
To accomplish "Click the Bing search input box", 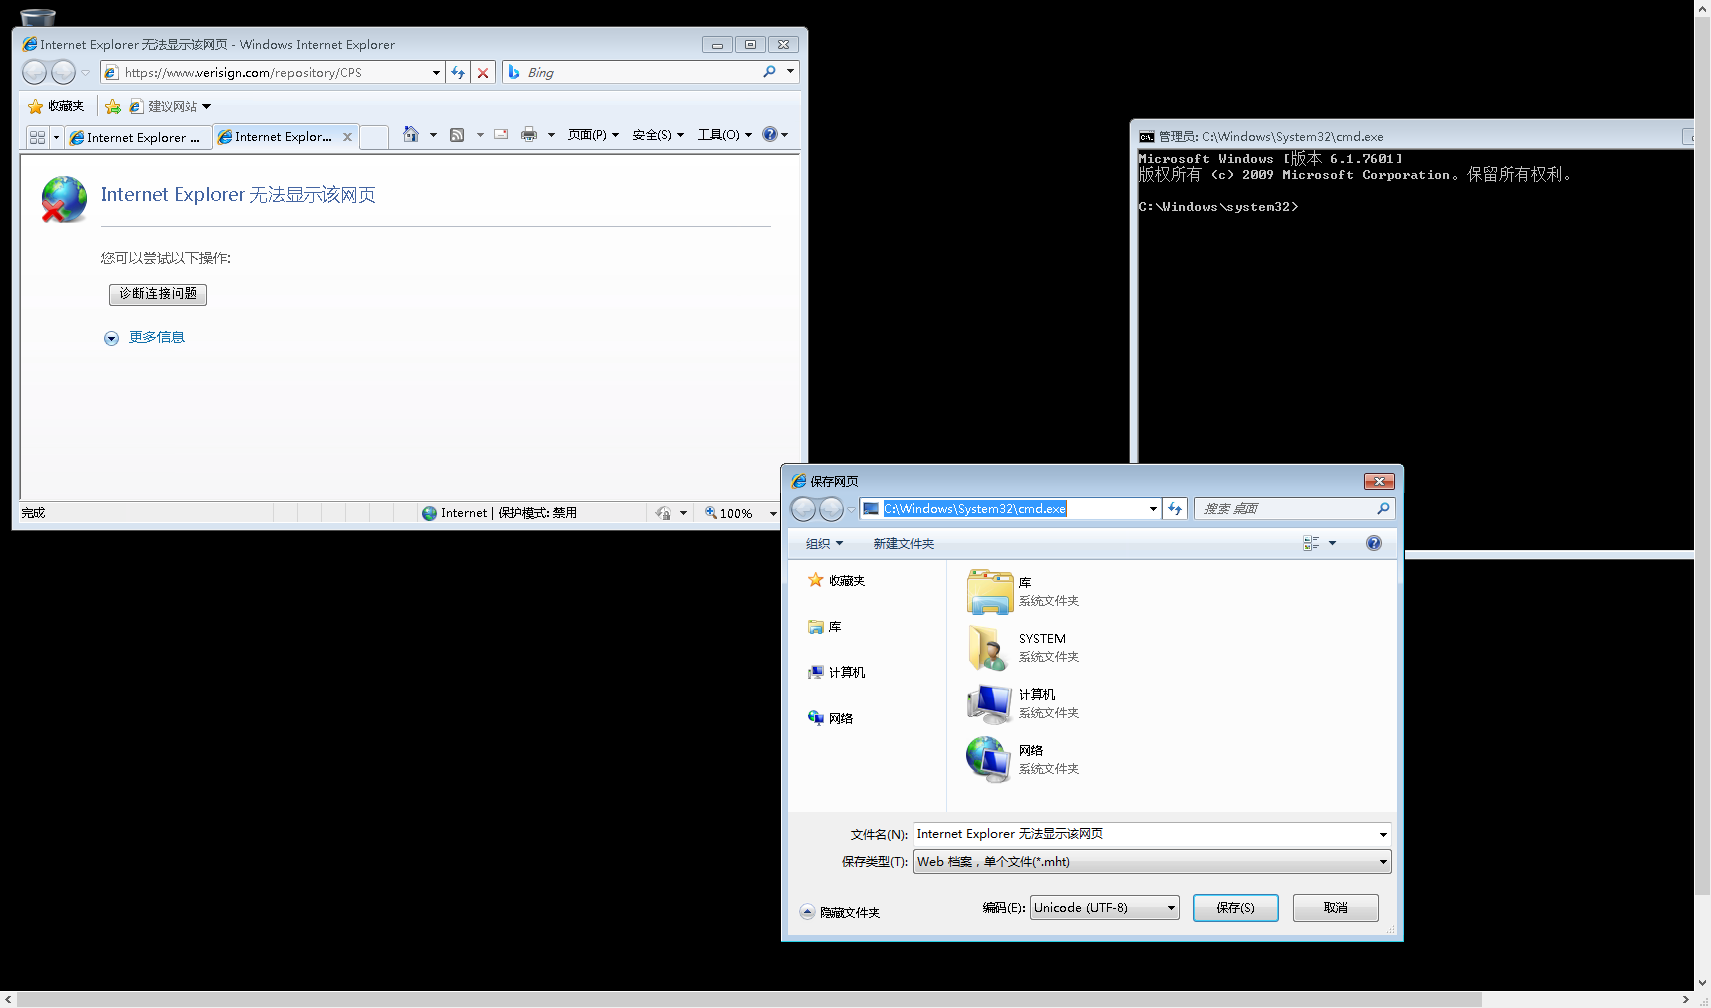I will coord(641,72).
